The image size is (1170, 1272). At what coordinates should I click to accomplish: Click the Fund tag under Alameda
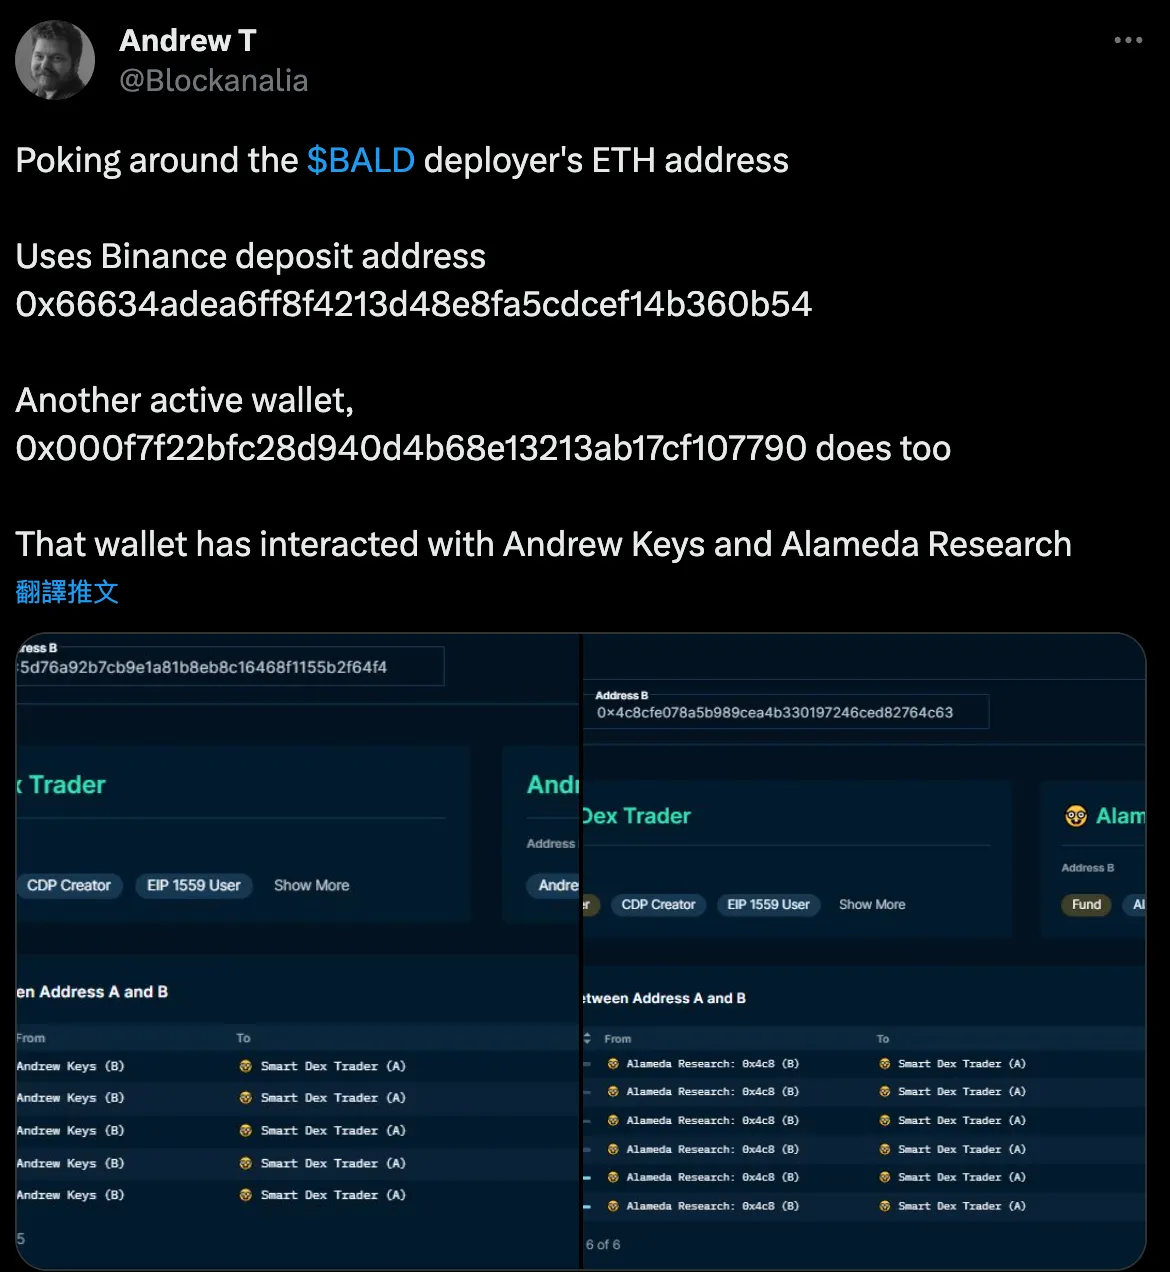pyautogui.click(x=1086, y=904)
